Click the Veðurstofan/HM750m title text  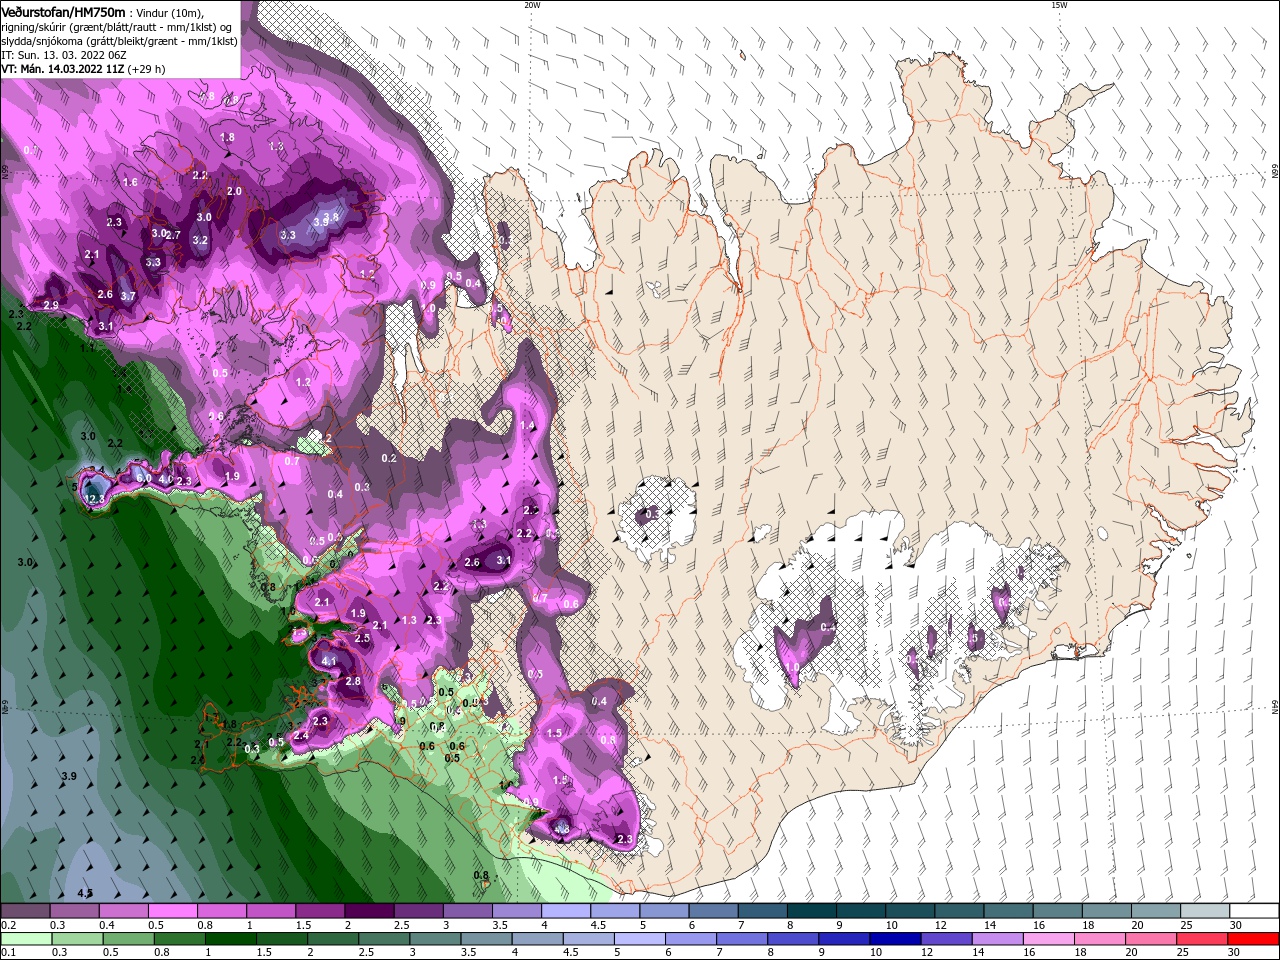(63, 11)
